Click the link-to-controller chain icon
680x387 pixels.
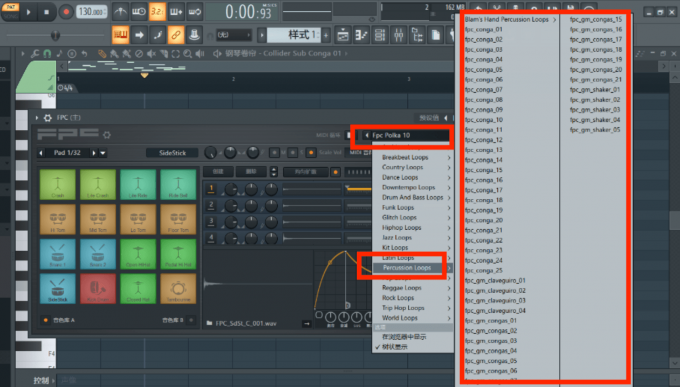pyautogui.click(x=176, y=35)
